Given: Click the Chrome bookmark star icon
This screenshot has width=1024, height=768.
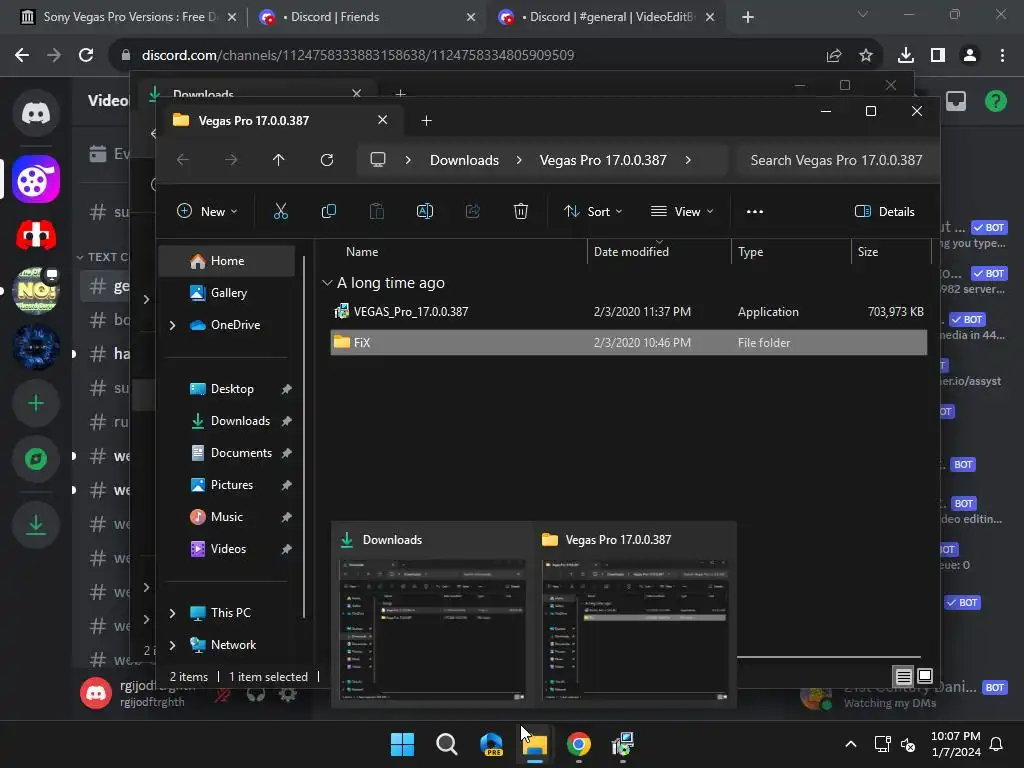Looking at the screenshot, I should tap(866, 55).
